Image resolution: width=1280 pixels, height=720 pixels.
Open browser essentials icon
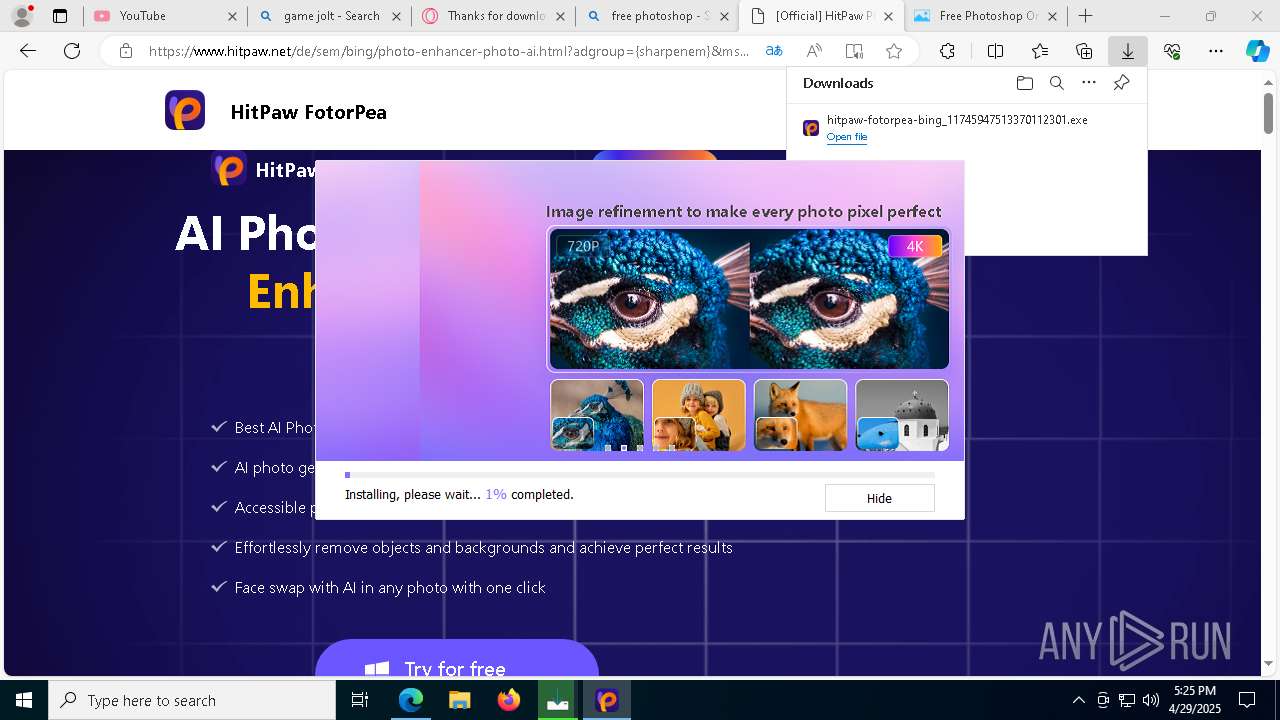[1172, 51]
